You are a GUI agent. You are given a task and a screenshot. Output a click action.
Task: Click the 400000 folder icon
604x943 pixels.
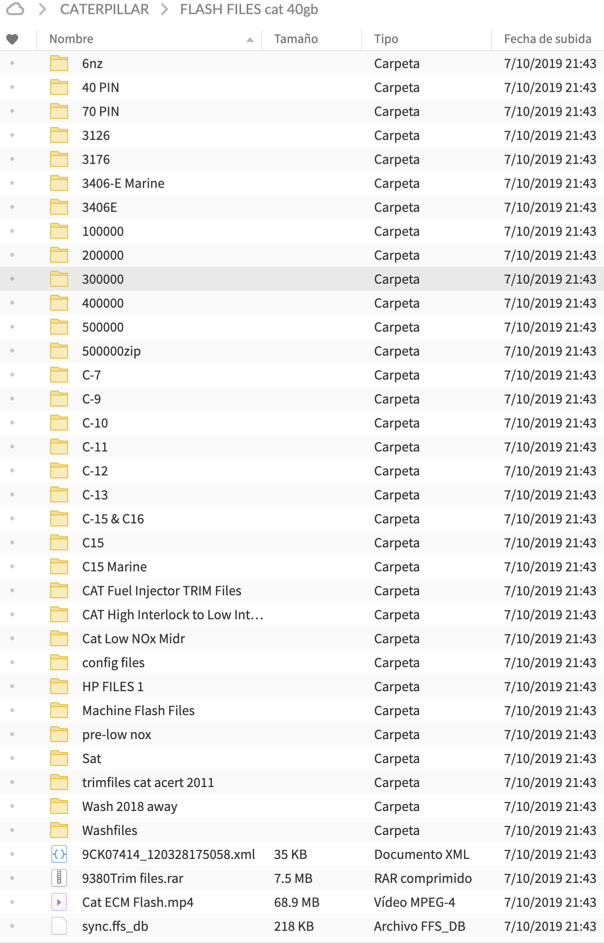point(59,303)
